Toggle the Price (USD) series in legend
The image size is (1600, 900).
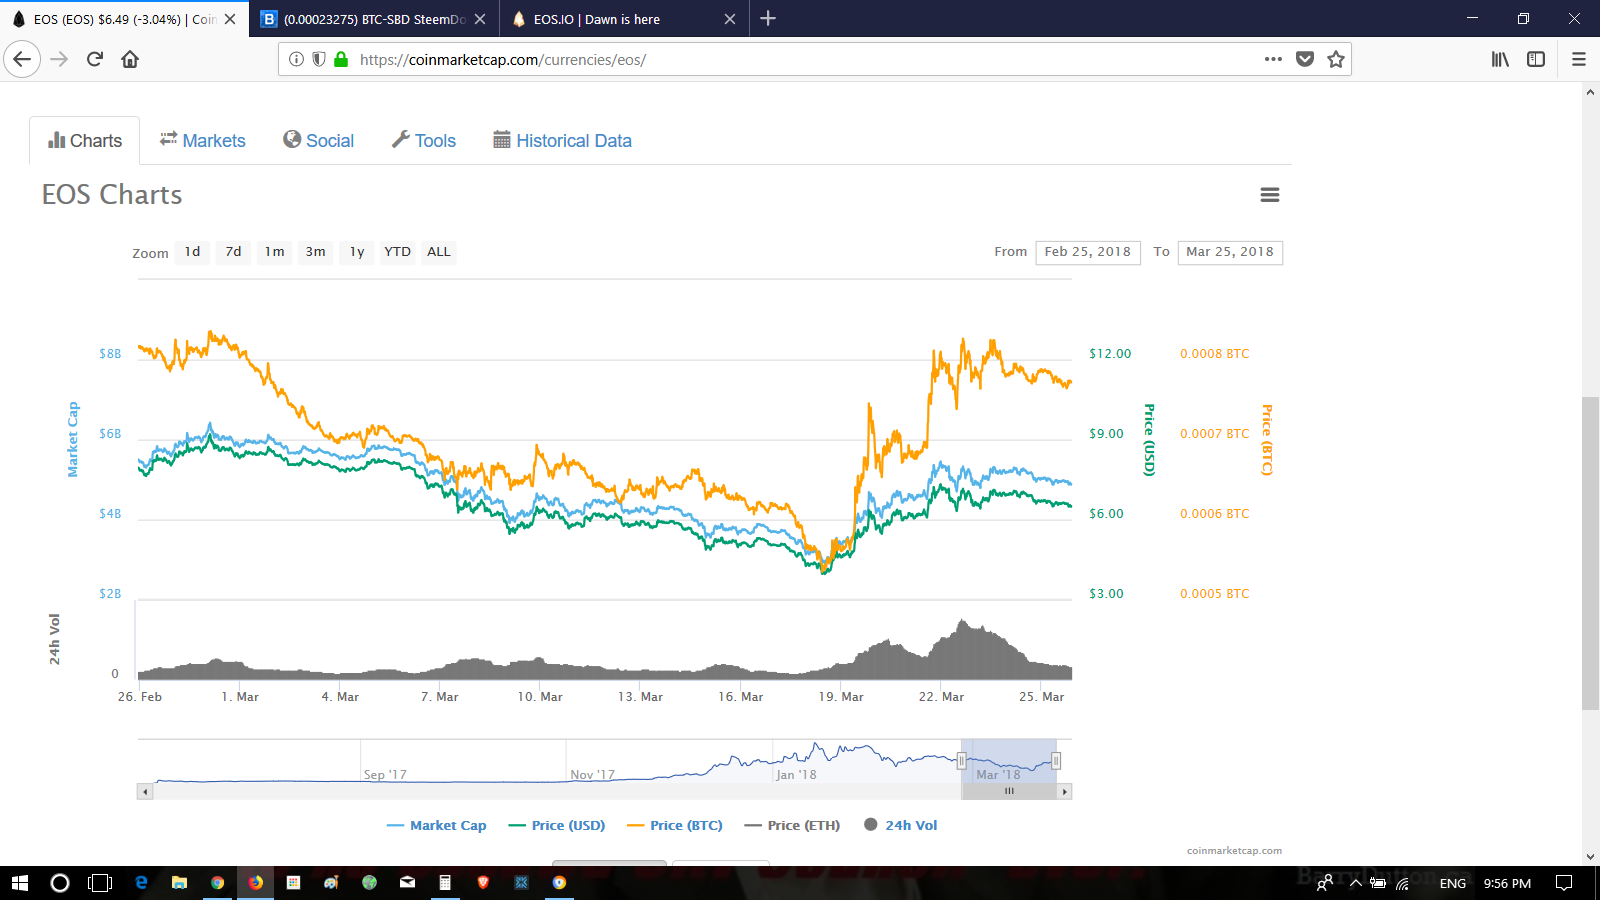[557, 825]
